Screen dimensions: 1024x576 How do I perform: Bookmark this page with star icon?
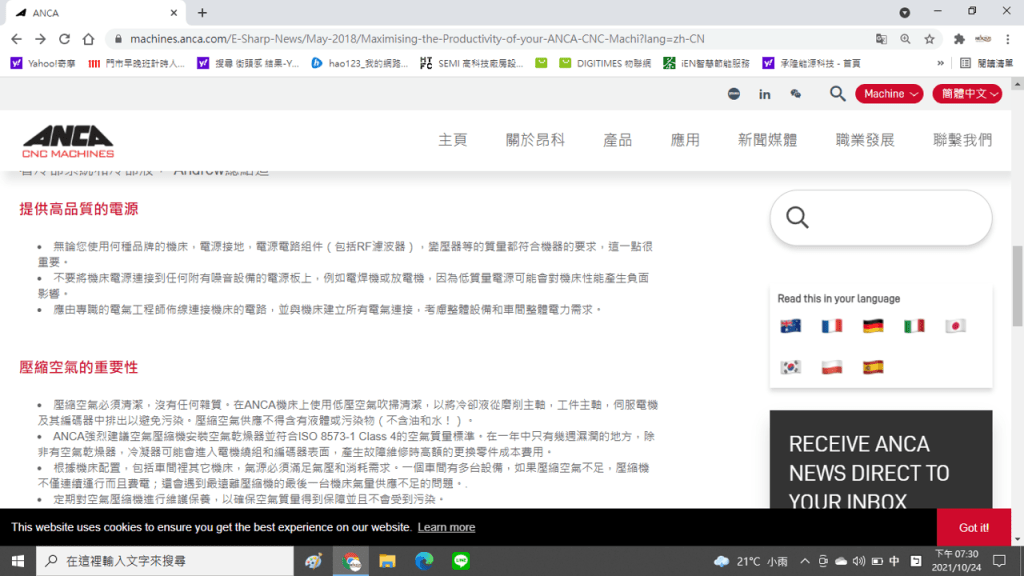coord(929,39)
